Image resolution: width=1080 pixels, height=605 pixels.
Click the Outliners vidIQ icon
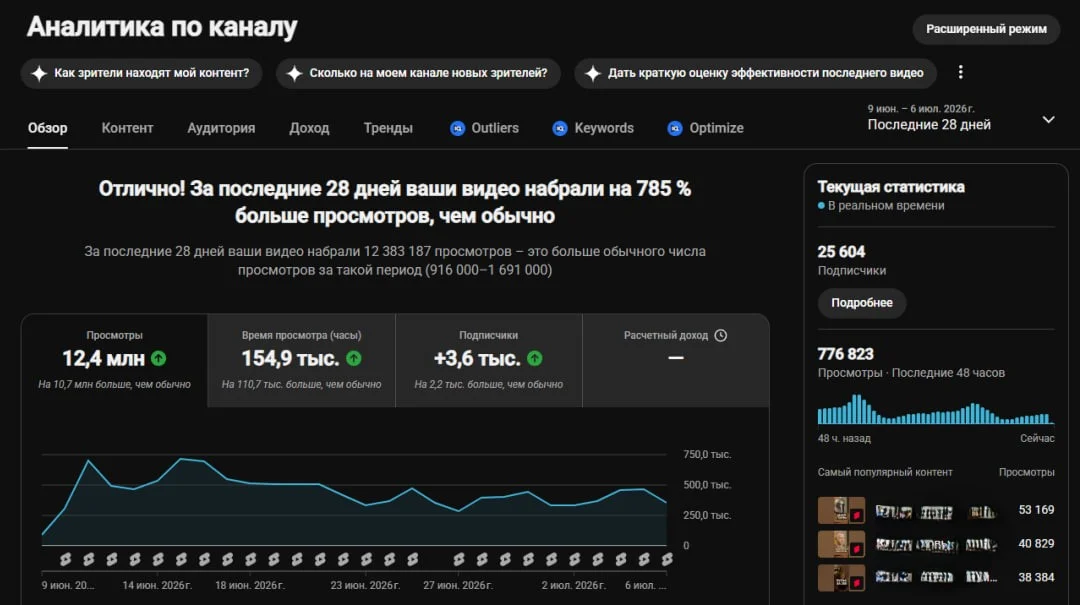pos(457,128)
